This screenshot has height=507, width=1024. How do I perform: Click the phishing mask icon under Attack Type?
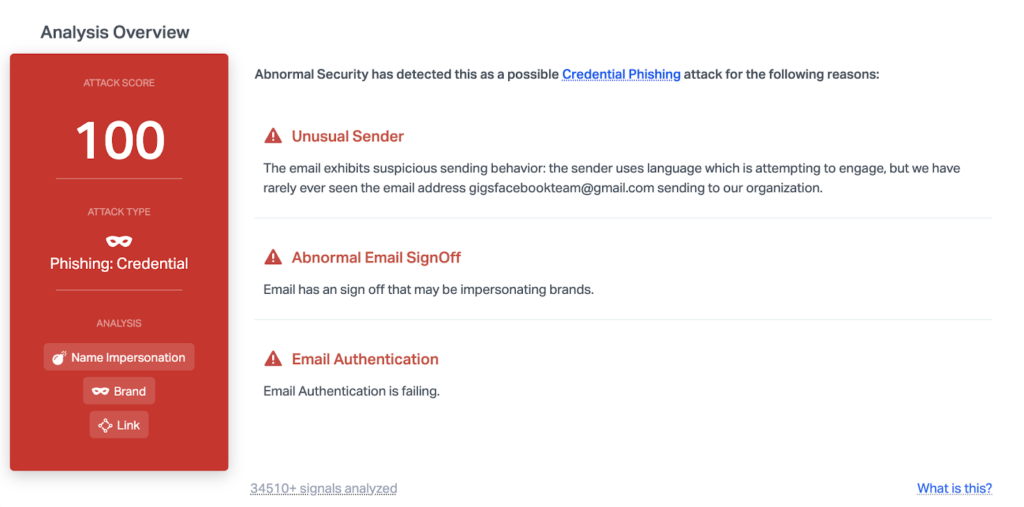click(x=119, y=241)
